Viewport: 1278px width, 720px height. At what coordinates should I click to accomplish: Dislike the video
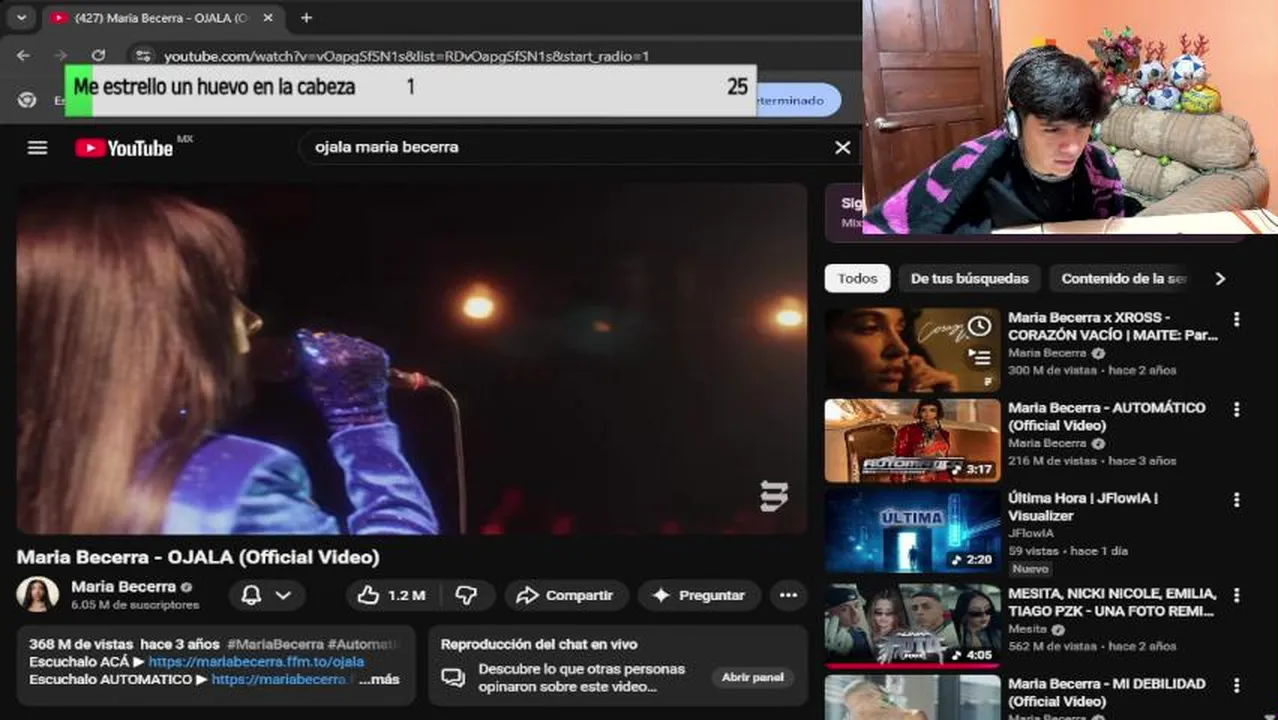point(466,595)
